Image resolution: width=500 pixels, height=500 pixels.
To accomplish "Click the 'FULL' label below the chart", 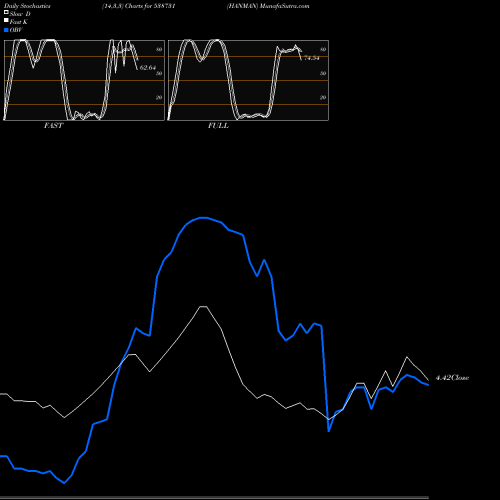I will tap(218, 126).
